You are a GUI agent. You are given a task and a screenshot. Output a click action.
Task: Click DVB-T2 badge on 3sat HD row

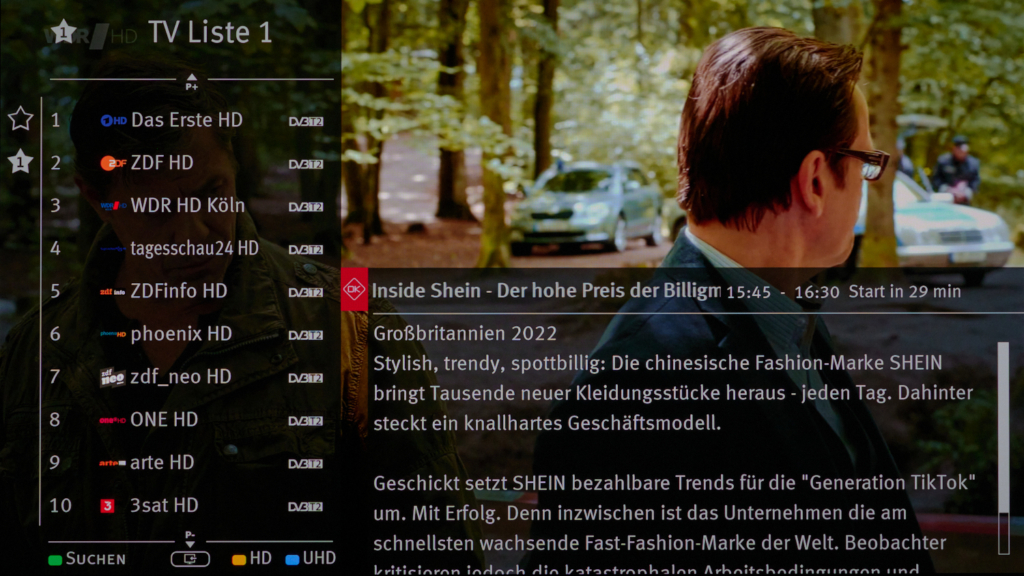(306, 507)
